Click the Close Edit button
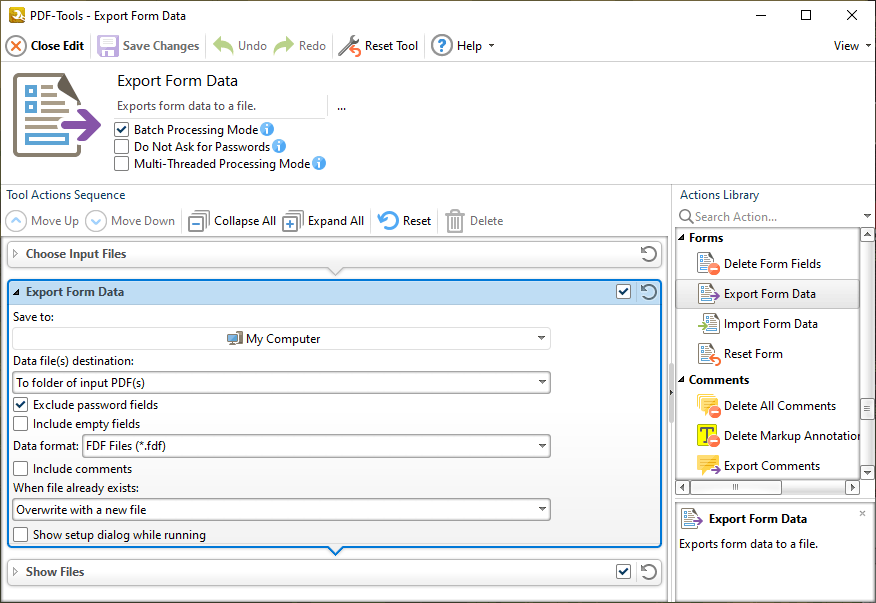 45,46
